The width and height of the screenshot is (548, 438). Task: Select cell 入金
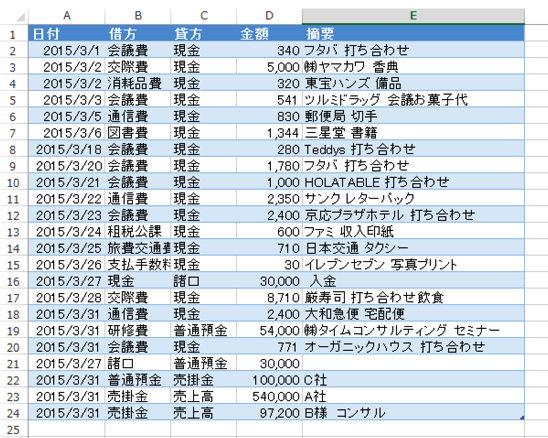coord(413,281)
